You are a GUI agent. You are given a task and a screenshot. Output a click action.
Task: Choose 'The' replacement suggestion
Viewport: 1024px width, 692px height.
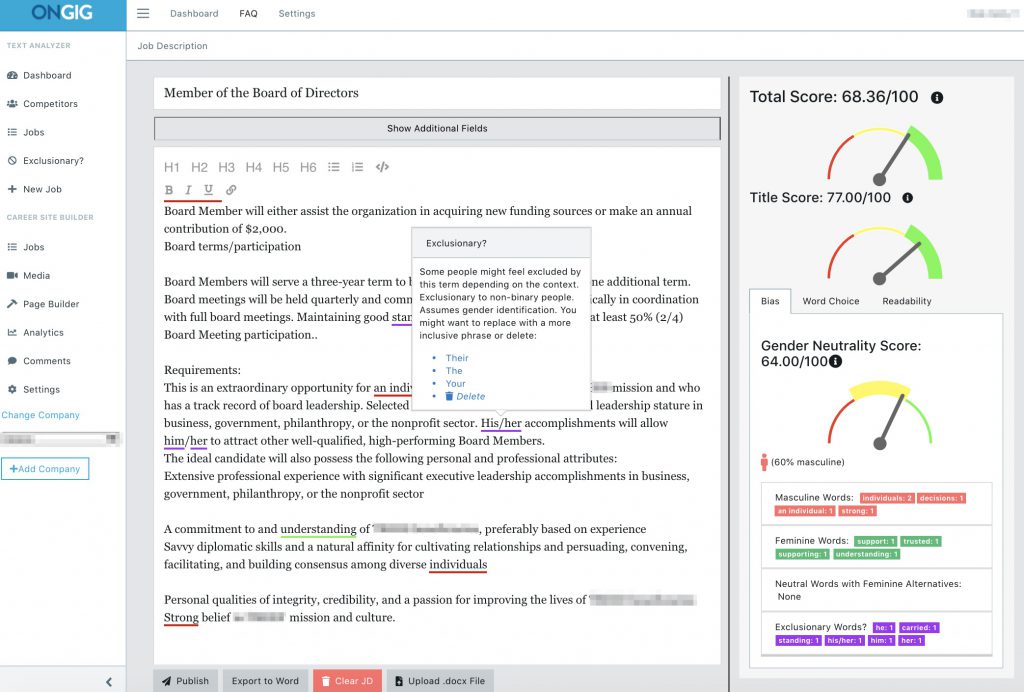[454, 371]
